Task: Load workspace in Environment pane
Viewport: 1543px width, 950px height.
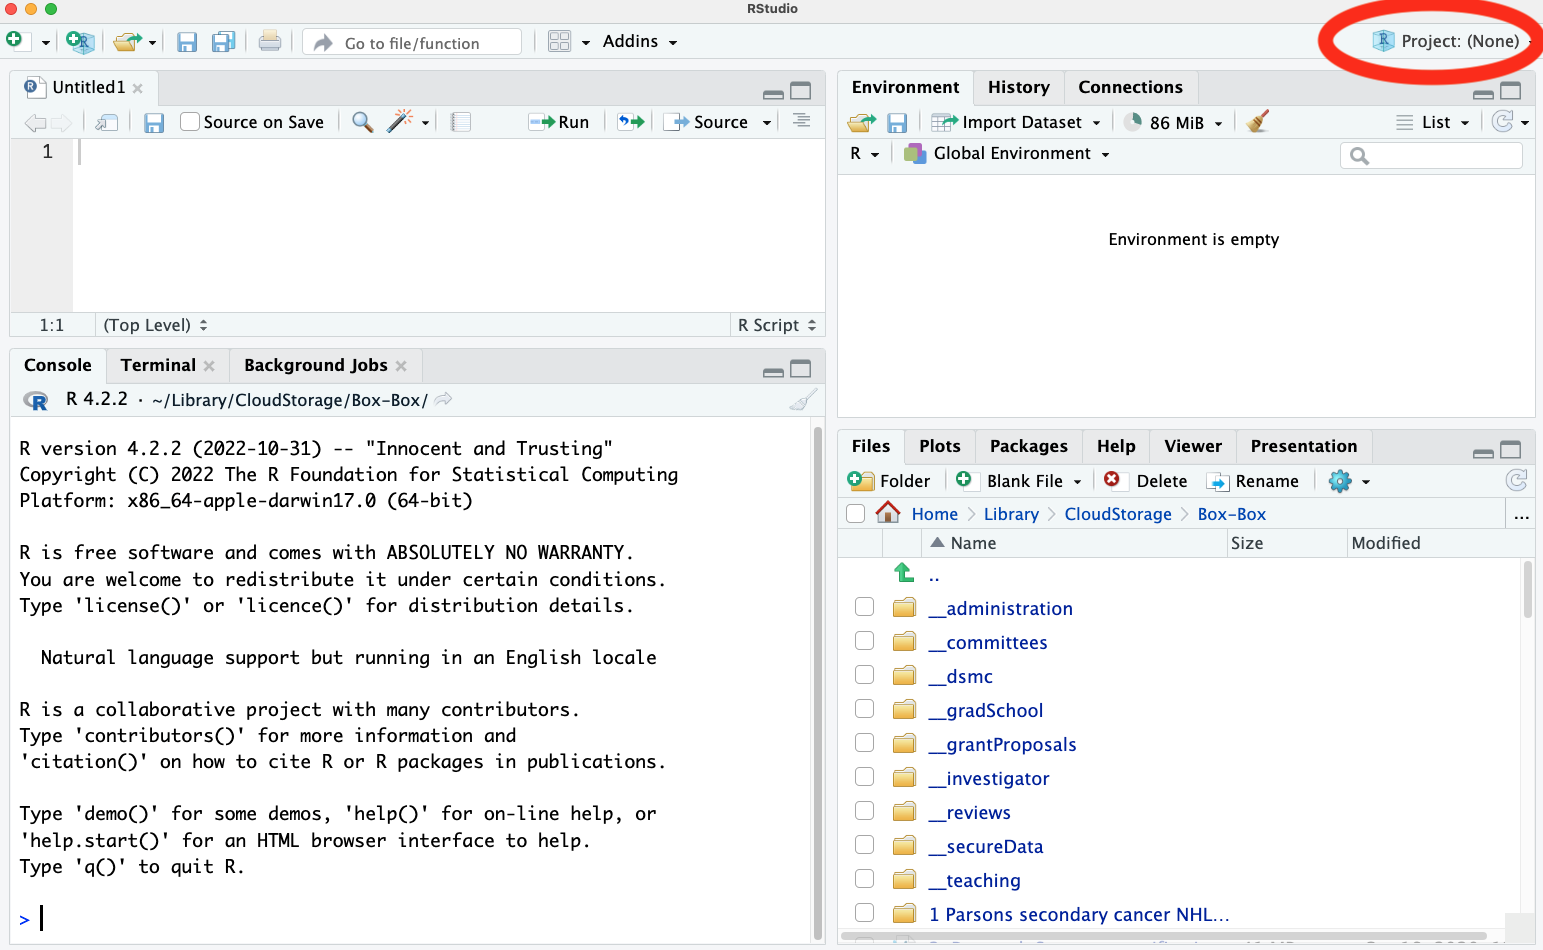Action: click(x=861, y=122)
